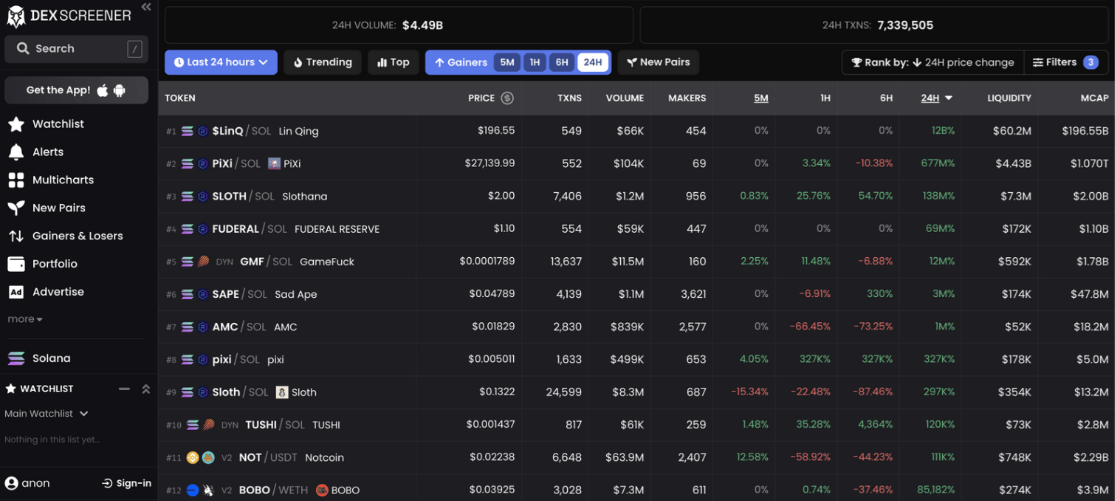Sort by 5M column header

(761, 98)
